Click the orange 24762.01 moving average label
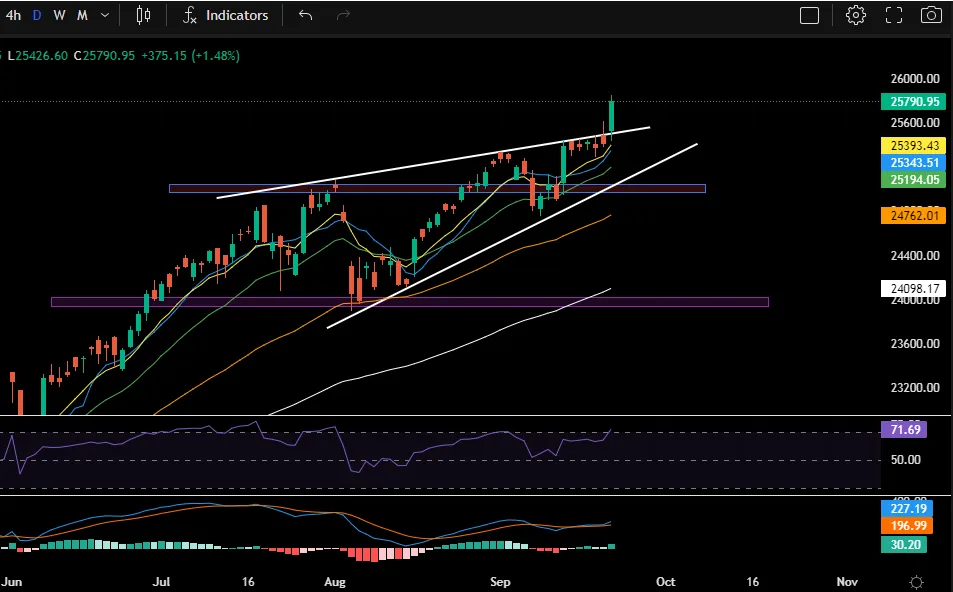 (912, 215)
